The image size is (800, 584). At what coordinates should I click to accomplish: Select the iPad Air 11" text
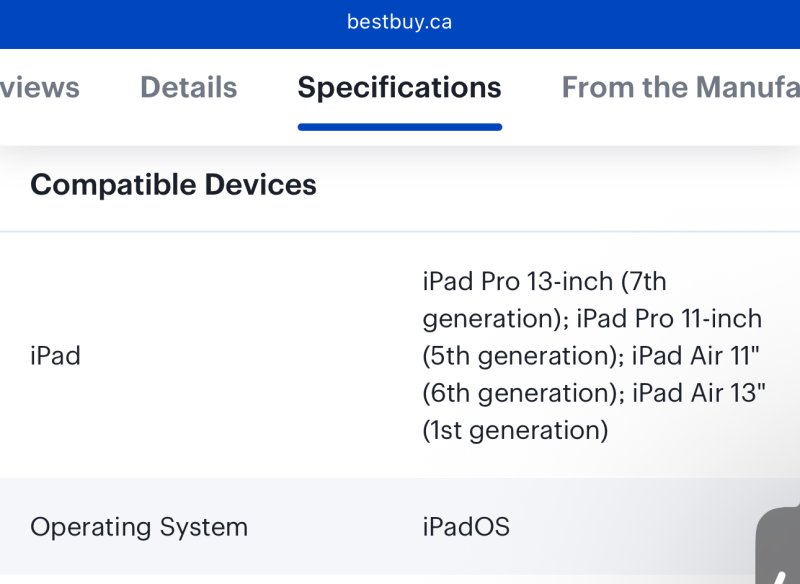coord(696,356)
